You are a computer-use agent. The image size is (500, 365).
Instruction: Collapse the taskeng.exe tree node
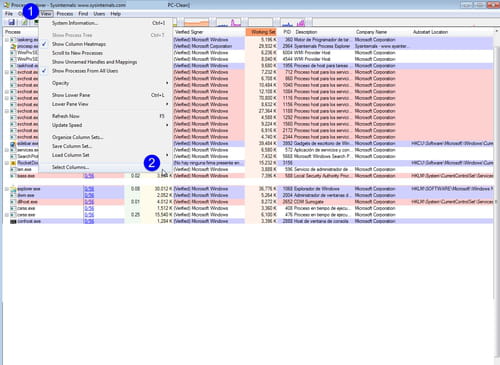click(7, 40)
